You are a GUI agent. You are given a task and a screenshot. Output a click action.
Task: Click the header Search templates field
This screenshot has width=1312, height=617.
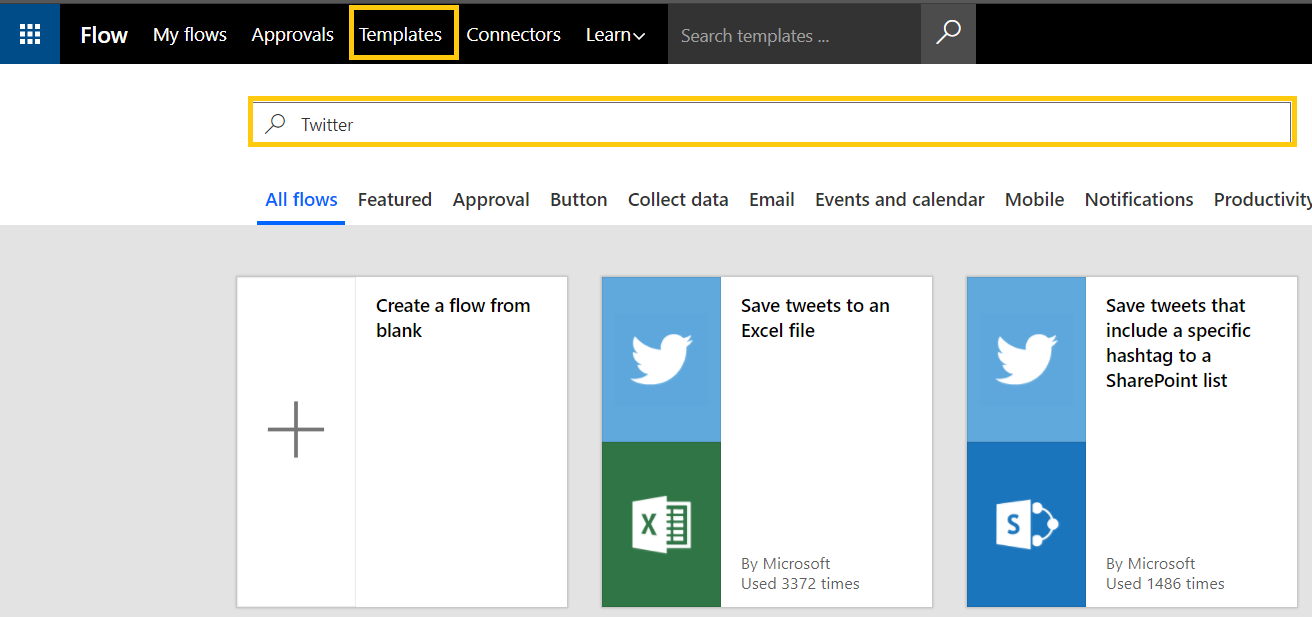794,34
